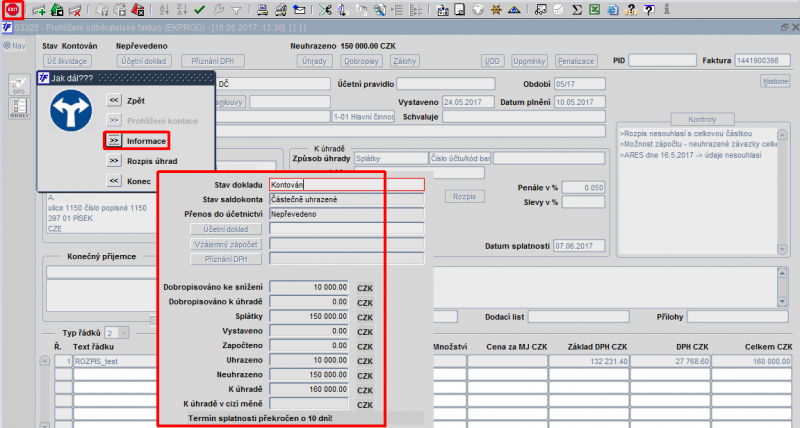
Task: Select Rozpis úhrad in the Jak dál dialog
Action: tap(114, 161)
